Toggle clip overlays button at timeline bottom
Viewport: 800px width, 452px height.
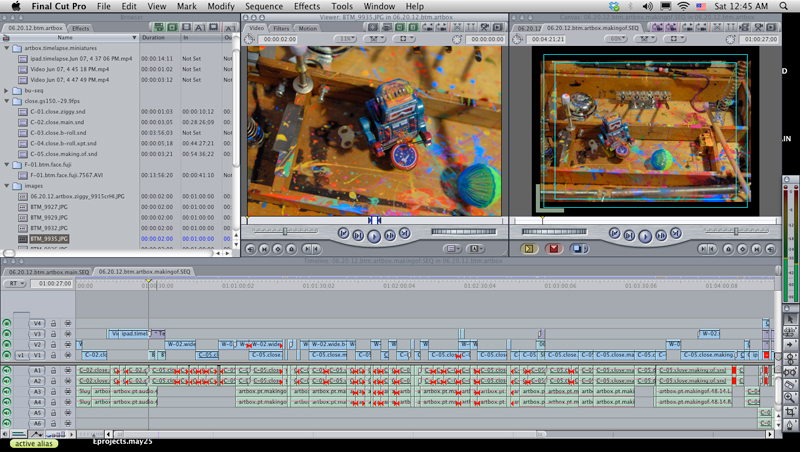(x=37, y=435)
